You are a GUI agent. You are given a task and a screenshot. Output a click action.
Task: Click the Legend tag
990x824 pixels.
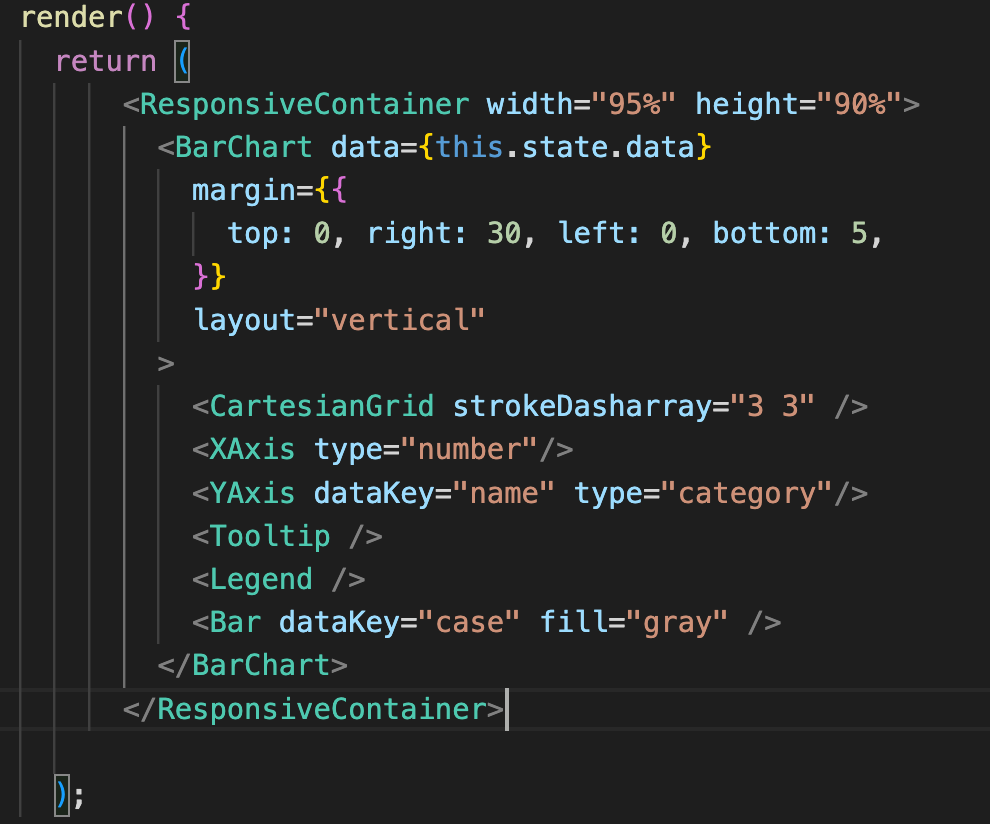coord(278,579)
